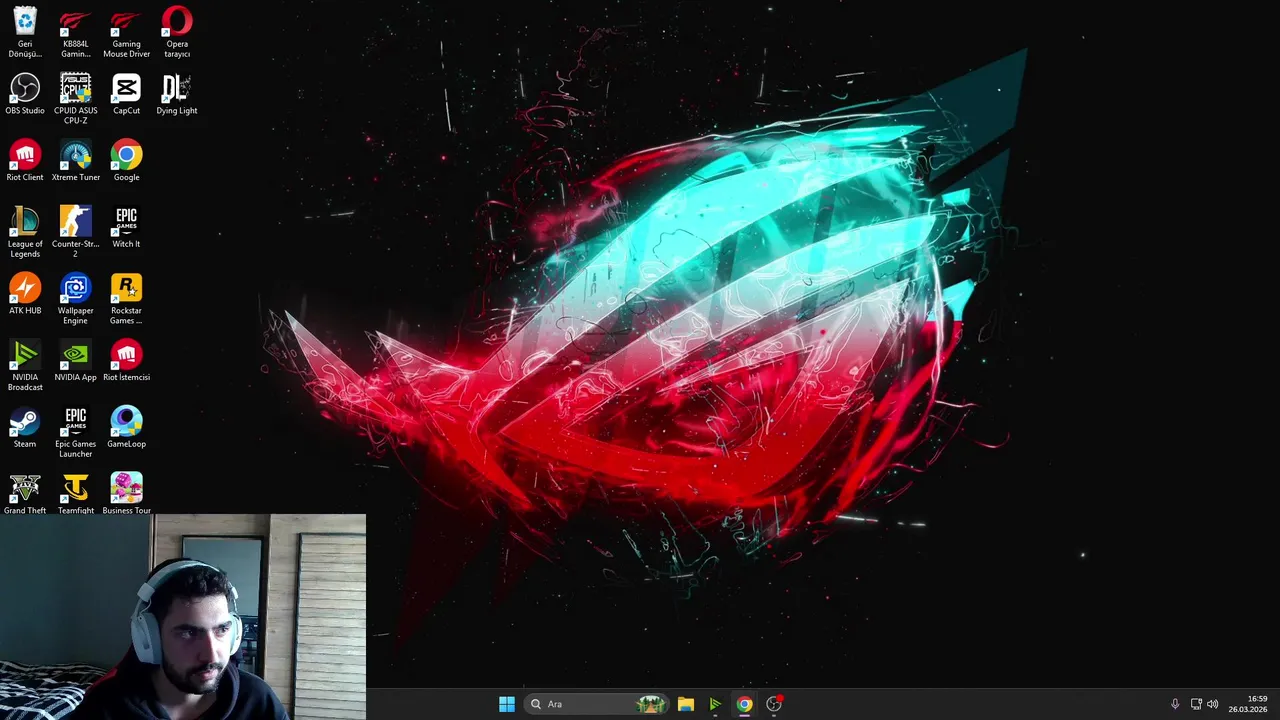Select the Witch It desktop icon
The image size is (1280, 720).
point(126,227)
